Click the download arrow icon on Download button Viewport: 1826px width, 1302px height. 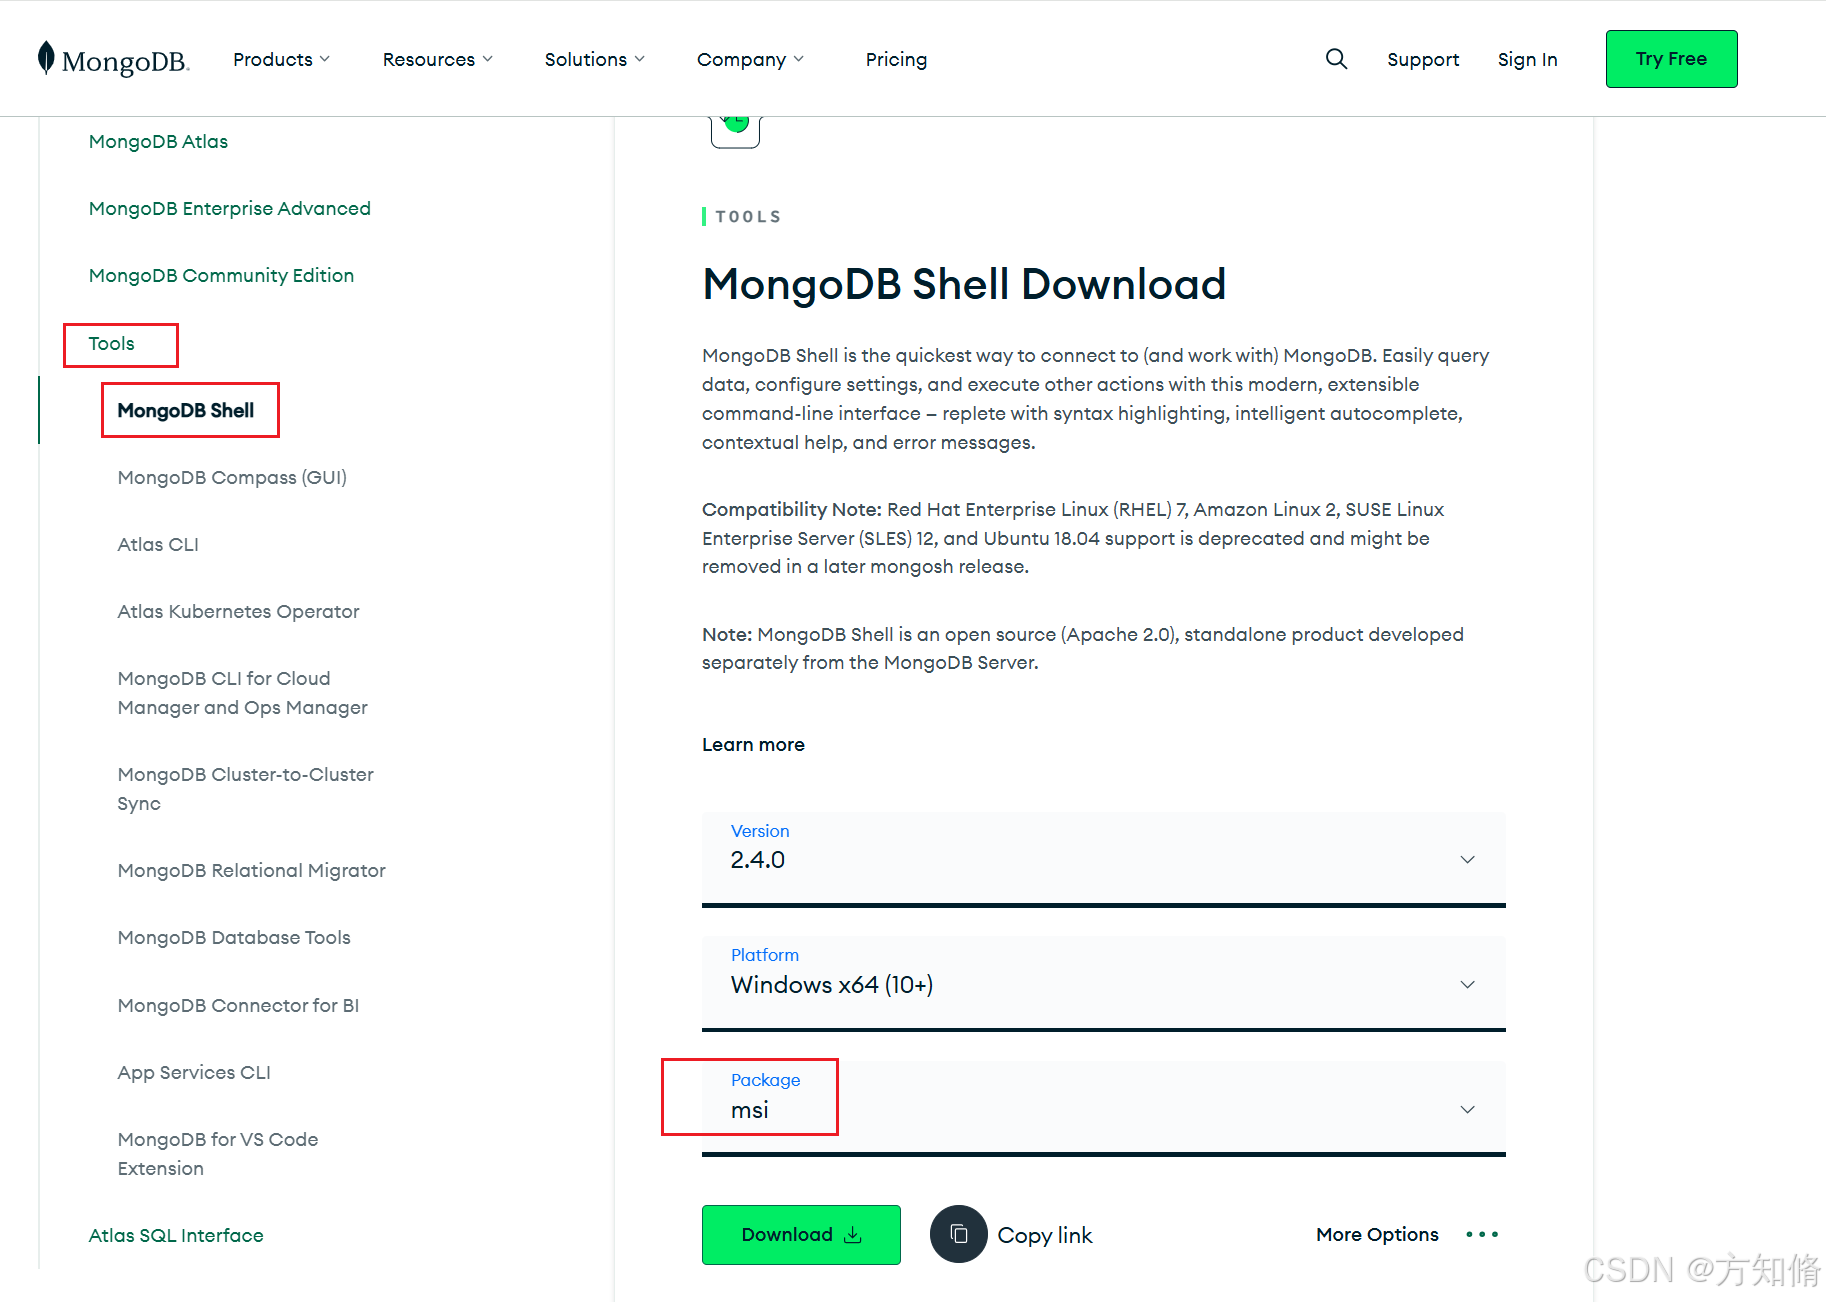(x=851, y=1234)
